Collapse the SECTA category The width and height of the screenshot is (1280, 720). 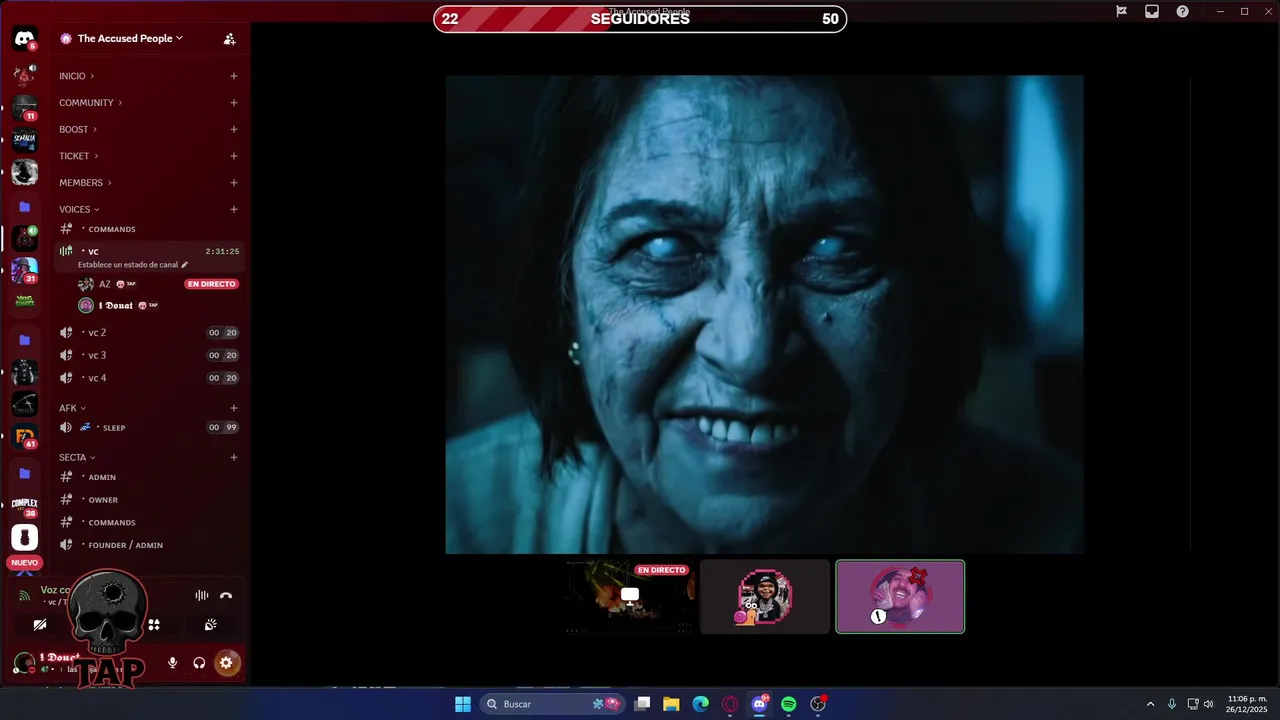pyautogui.click(x=77, y=457)
